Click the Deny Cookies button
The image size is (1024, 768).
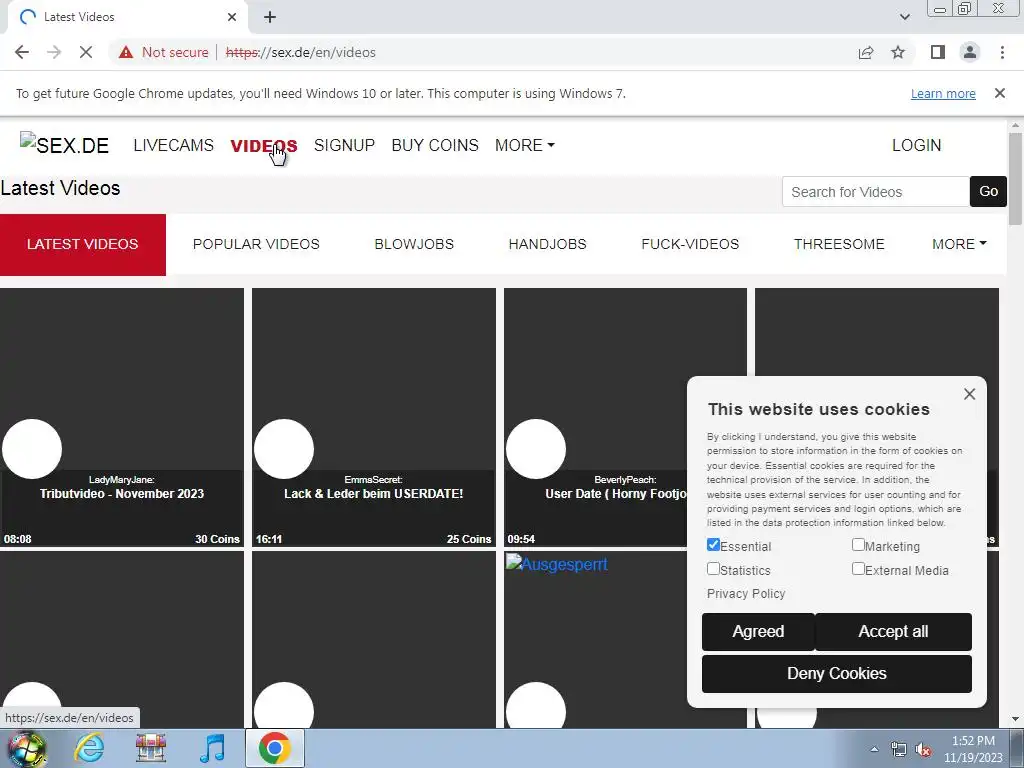[837, 673]
